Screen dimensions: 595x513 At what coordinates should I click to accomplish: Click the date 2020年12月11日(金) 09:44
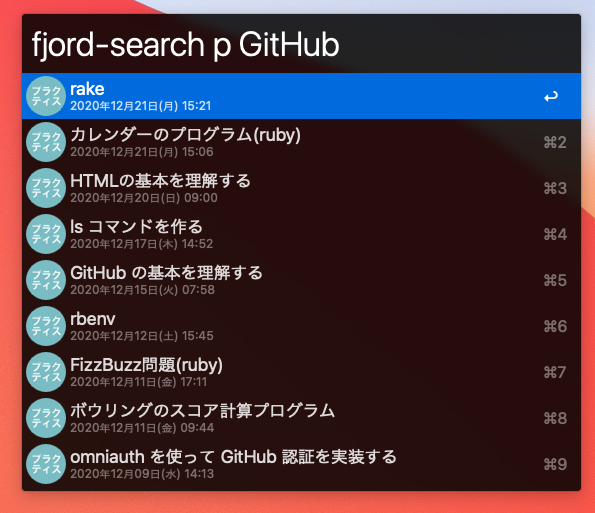[x=142, y=428]
